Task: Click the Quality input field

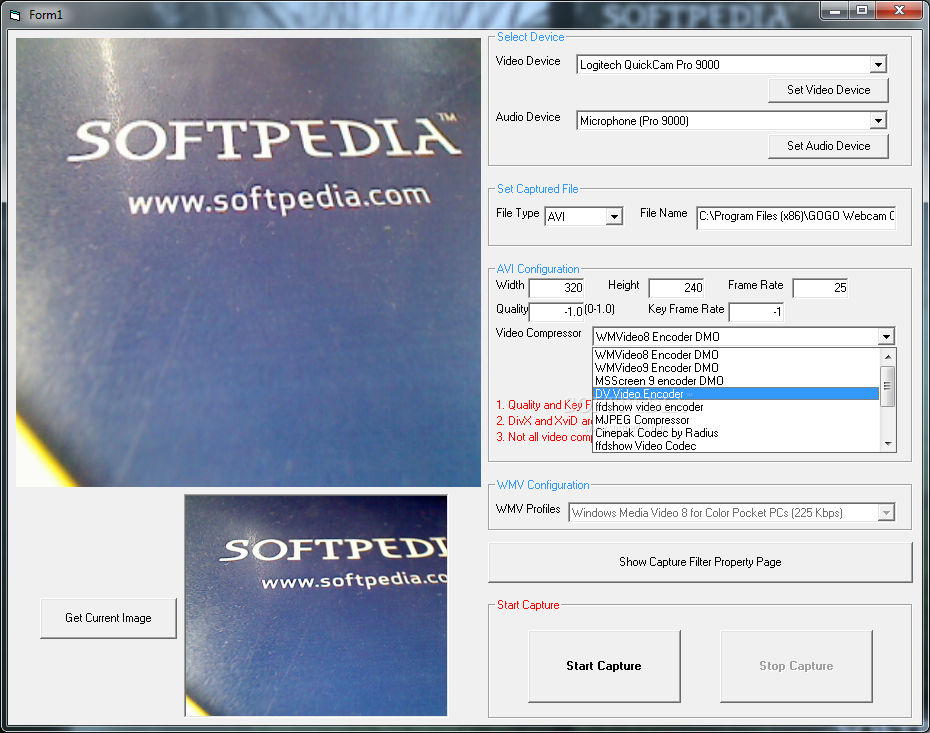Action: point(556,311)
